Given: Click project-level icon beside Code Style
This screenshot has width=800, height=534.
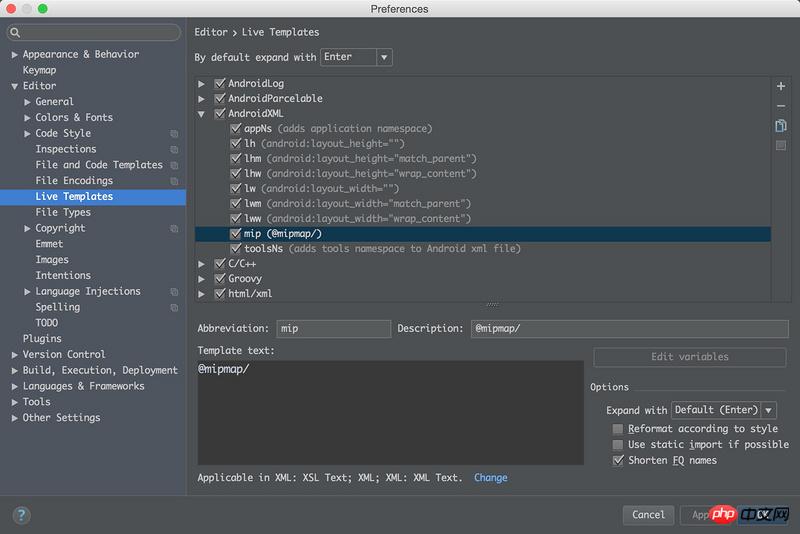Looking at the screenshot, I should [x=174, y=134].
